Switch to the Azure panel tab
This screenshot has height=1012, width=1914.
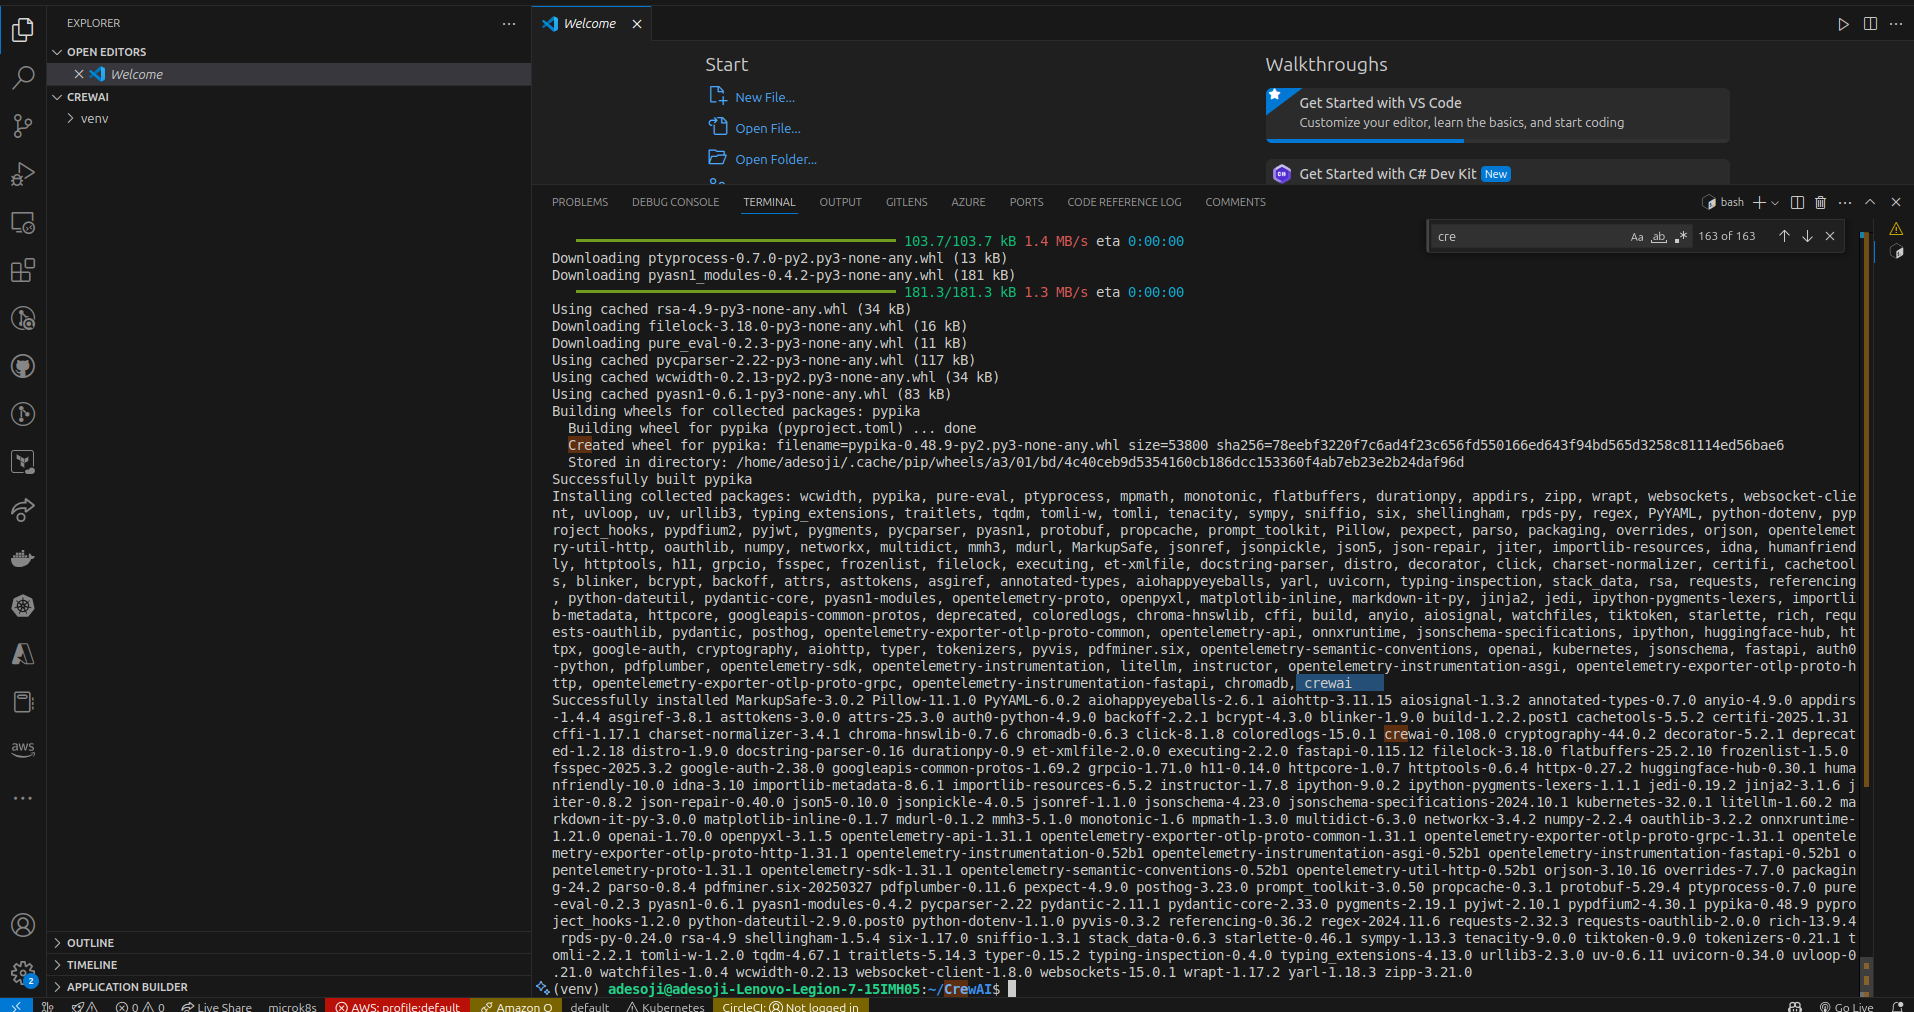click(968, 202)
